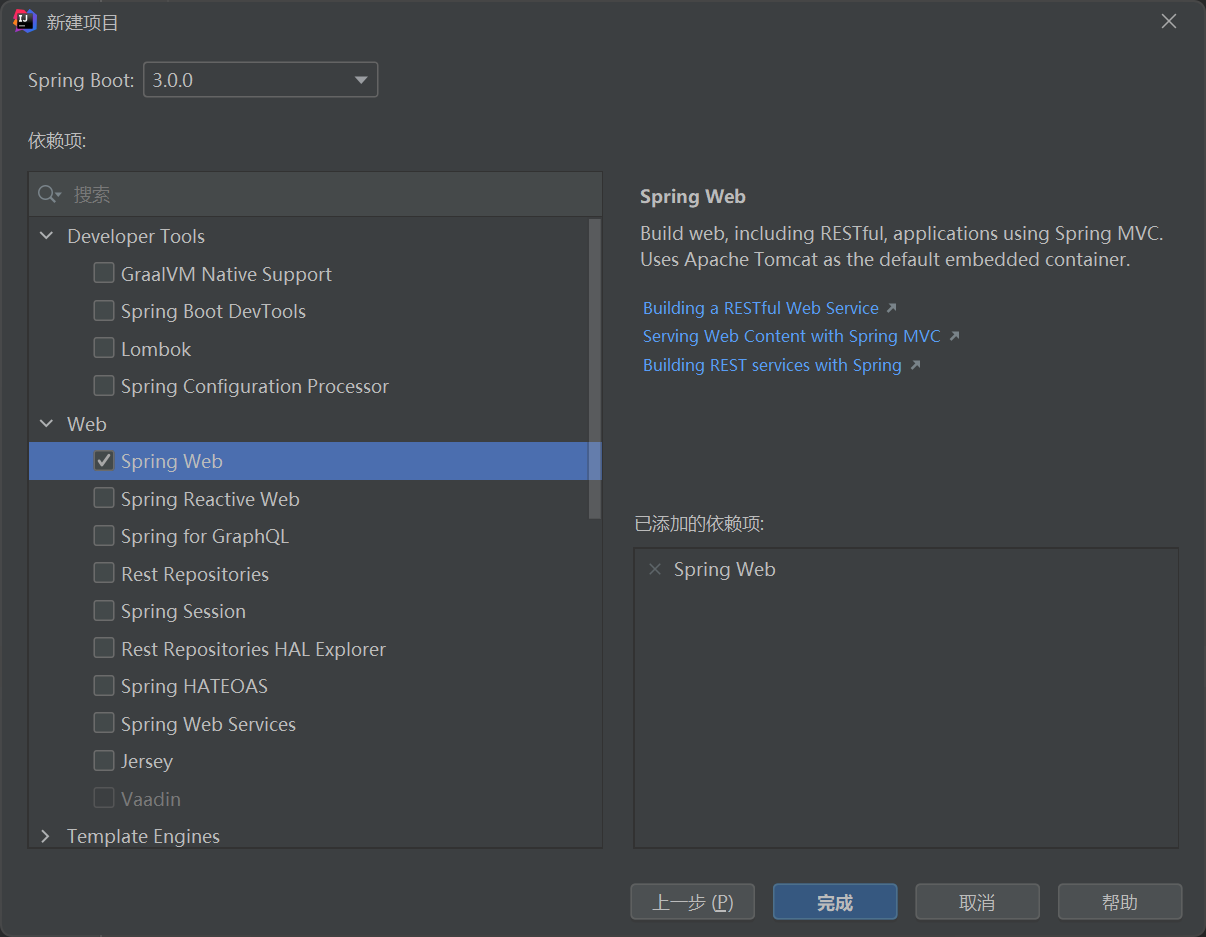Expand the Template Engines group
1206x937 pixels.
[45, 836]
